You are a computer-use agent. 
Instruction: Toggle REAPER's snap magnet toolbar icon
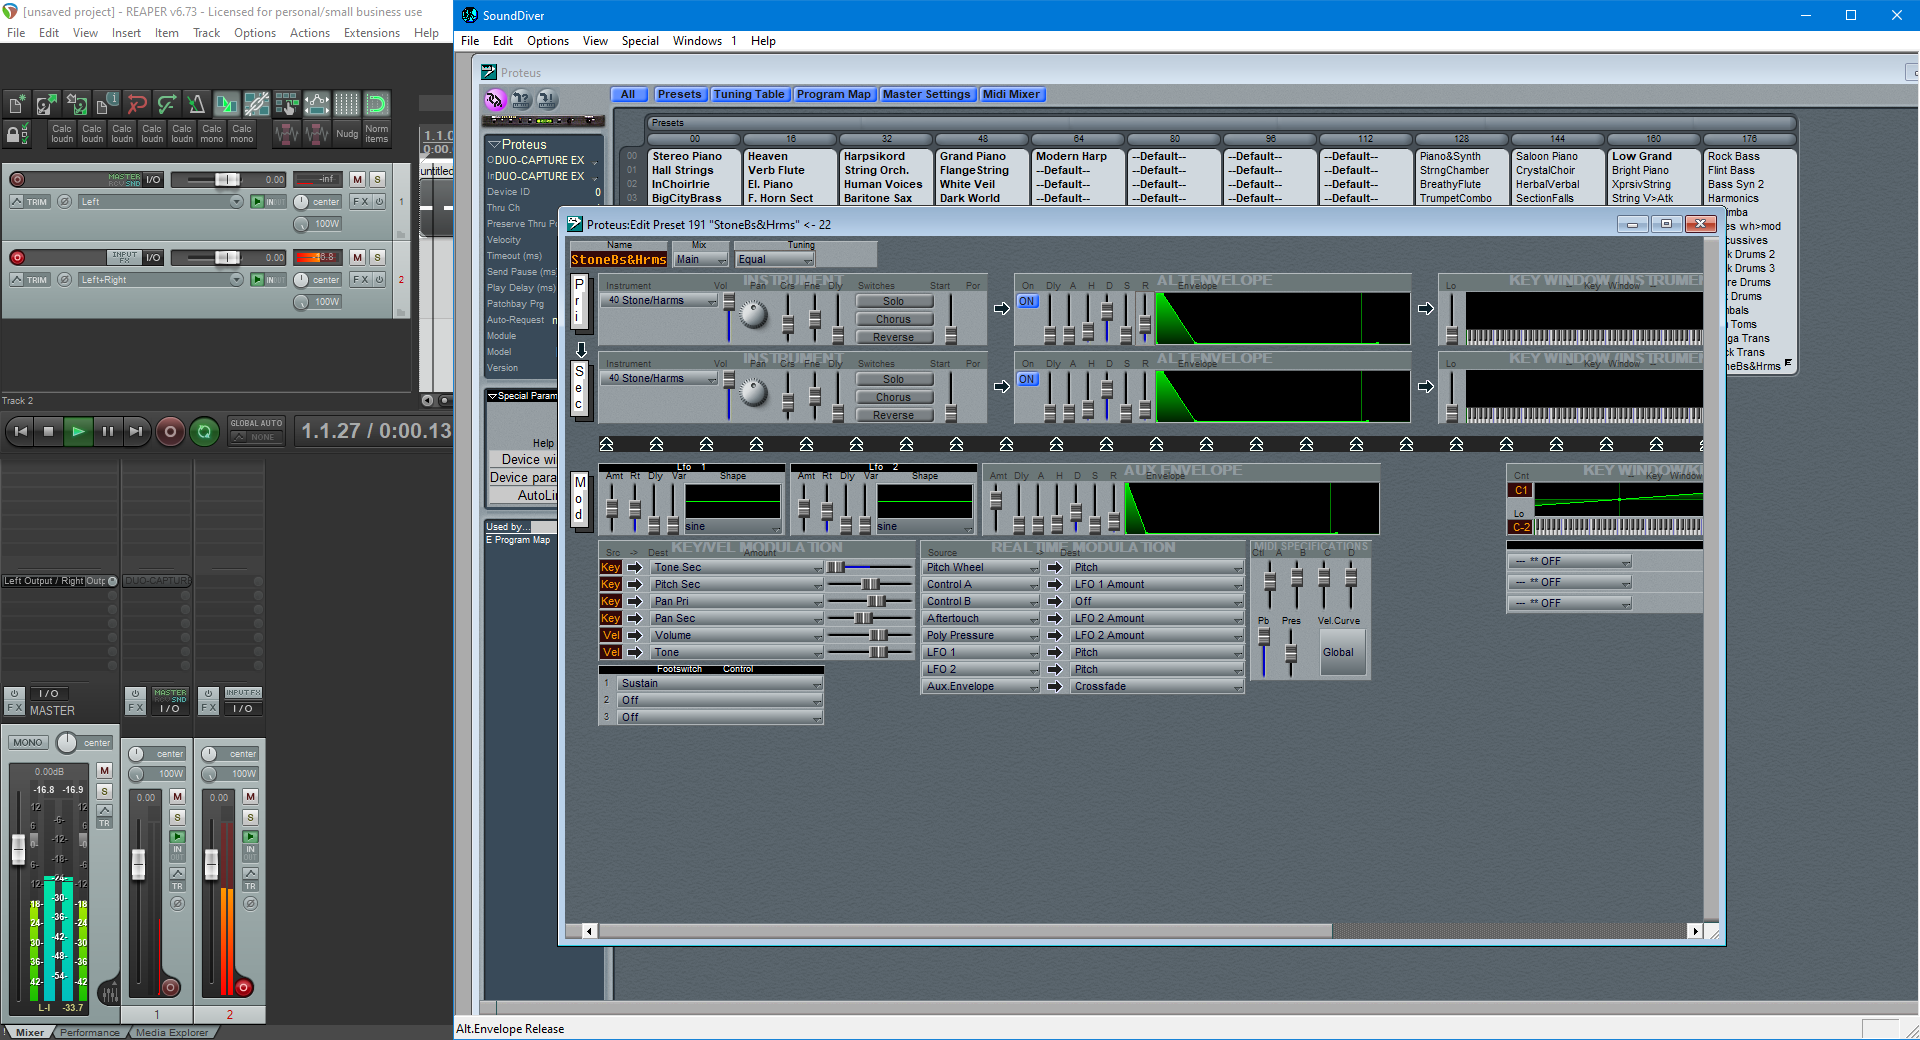(377, 103)
